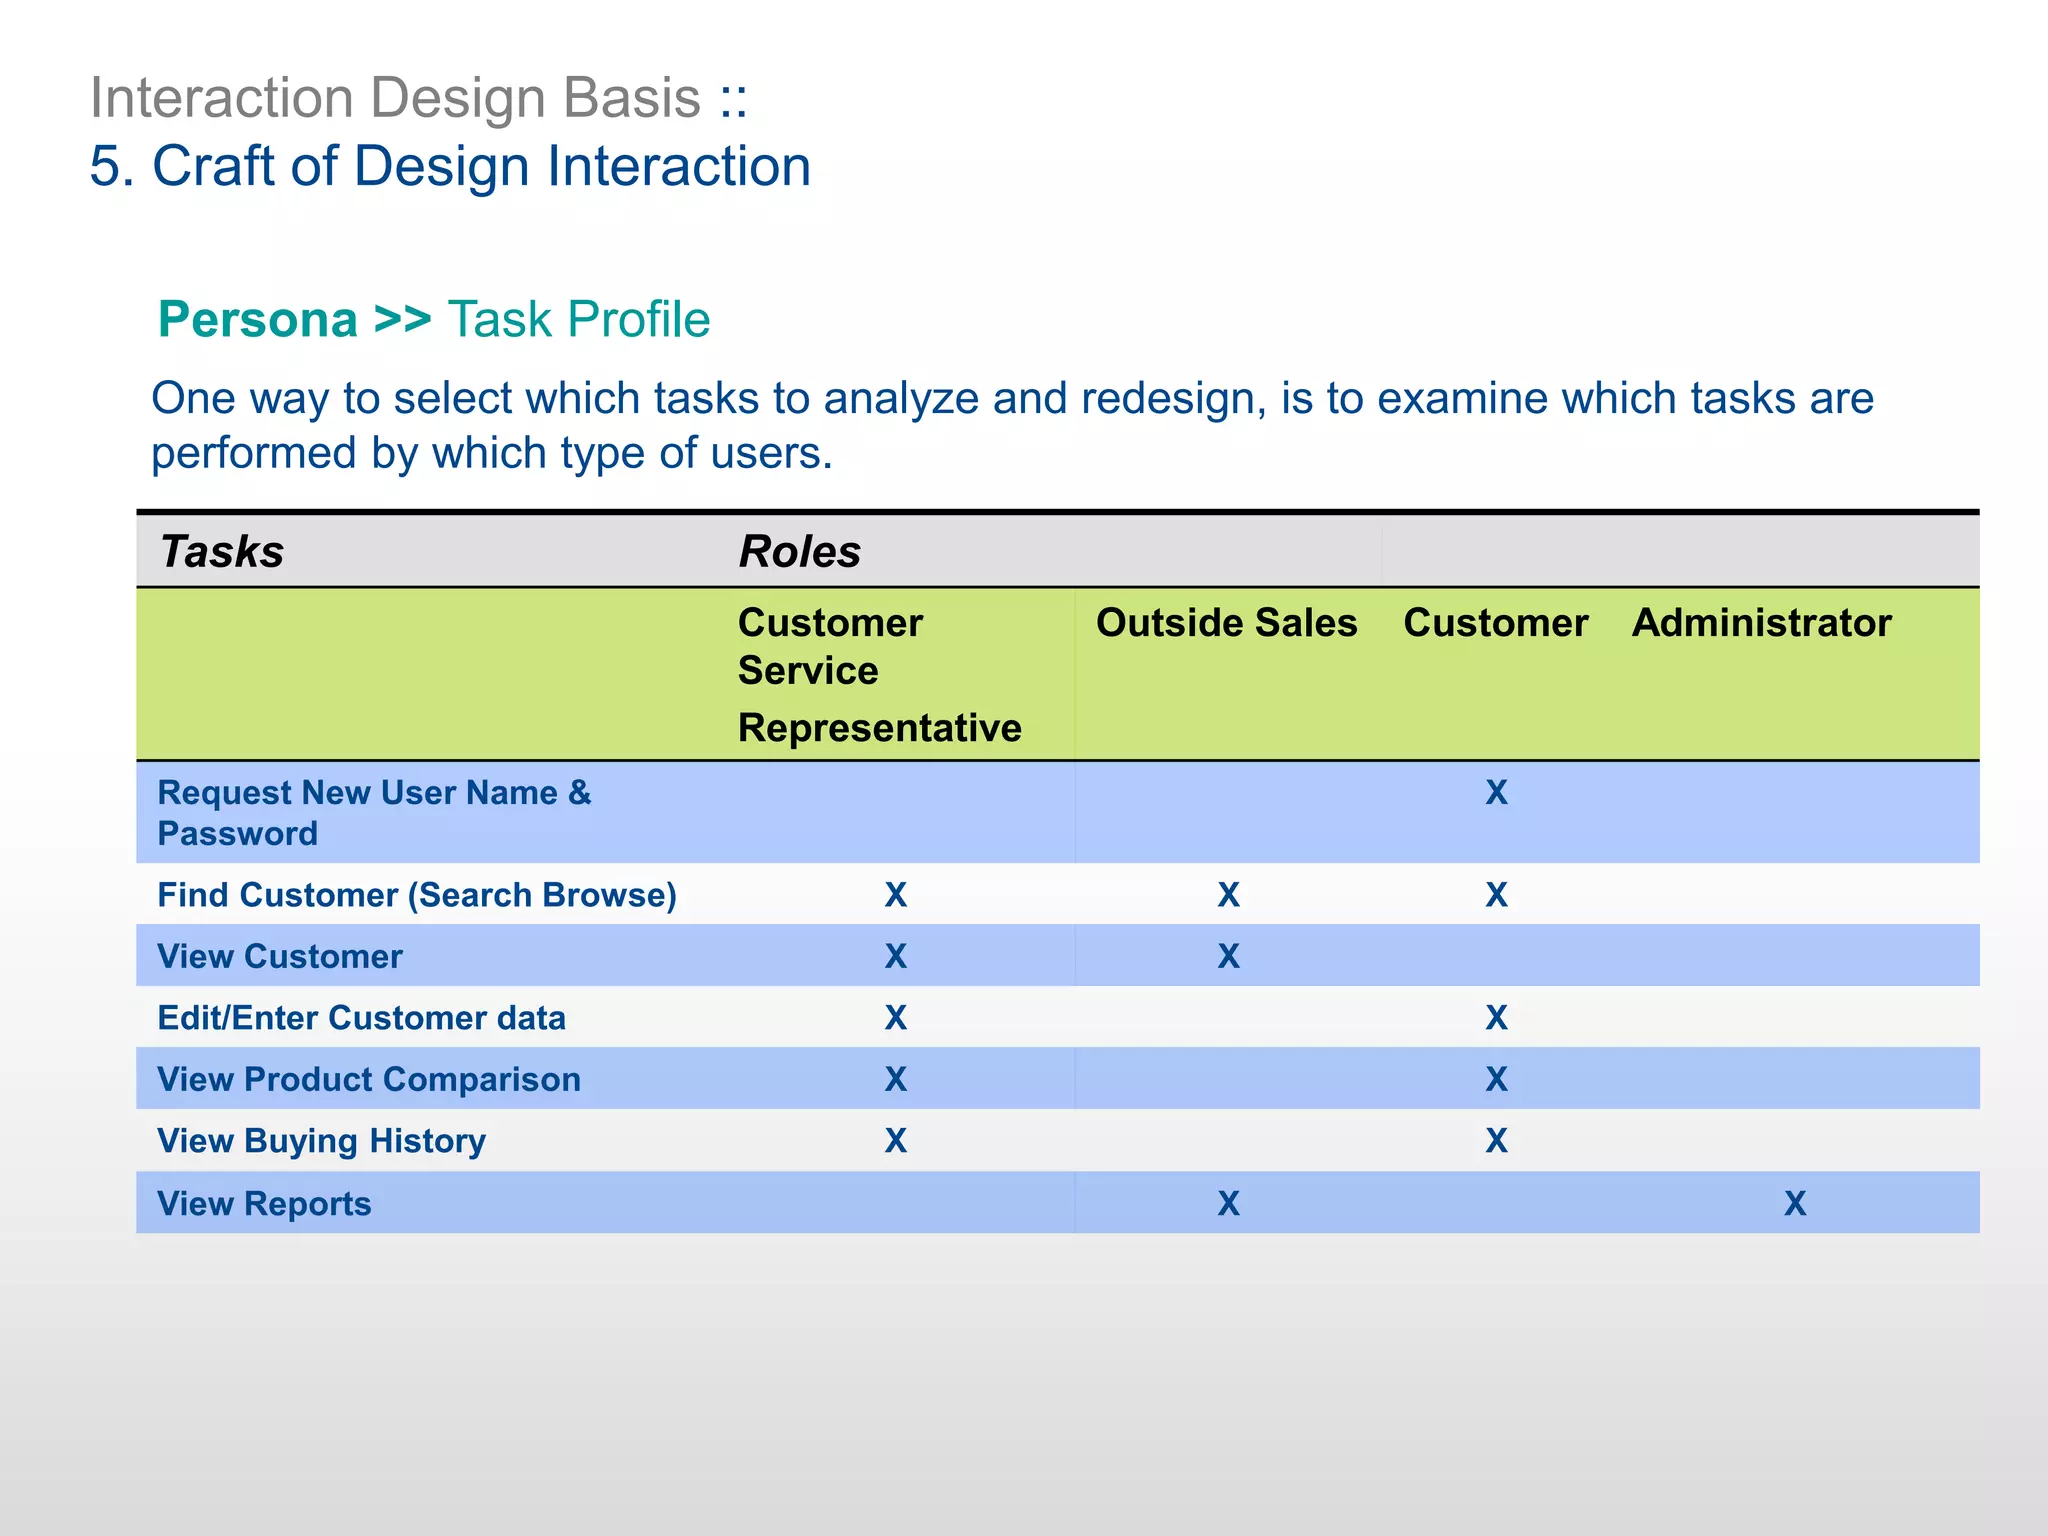Select the 'Persona >>' text
The width and height of the screenshot is (2048, 1536).
click(295, 320)
